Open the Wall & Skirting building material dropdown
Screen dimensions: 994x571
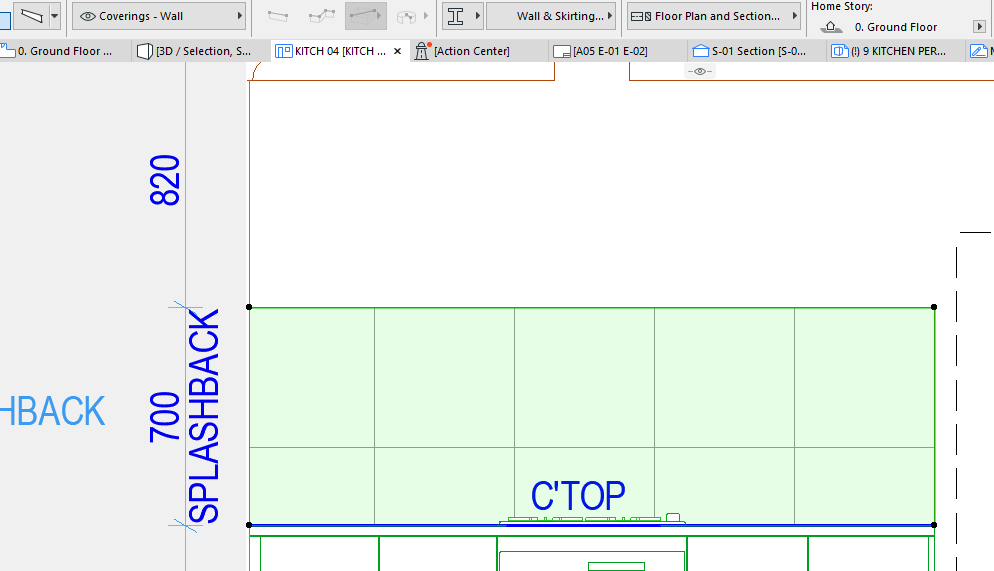tap(550, 16)
